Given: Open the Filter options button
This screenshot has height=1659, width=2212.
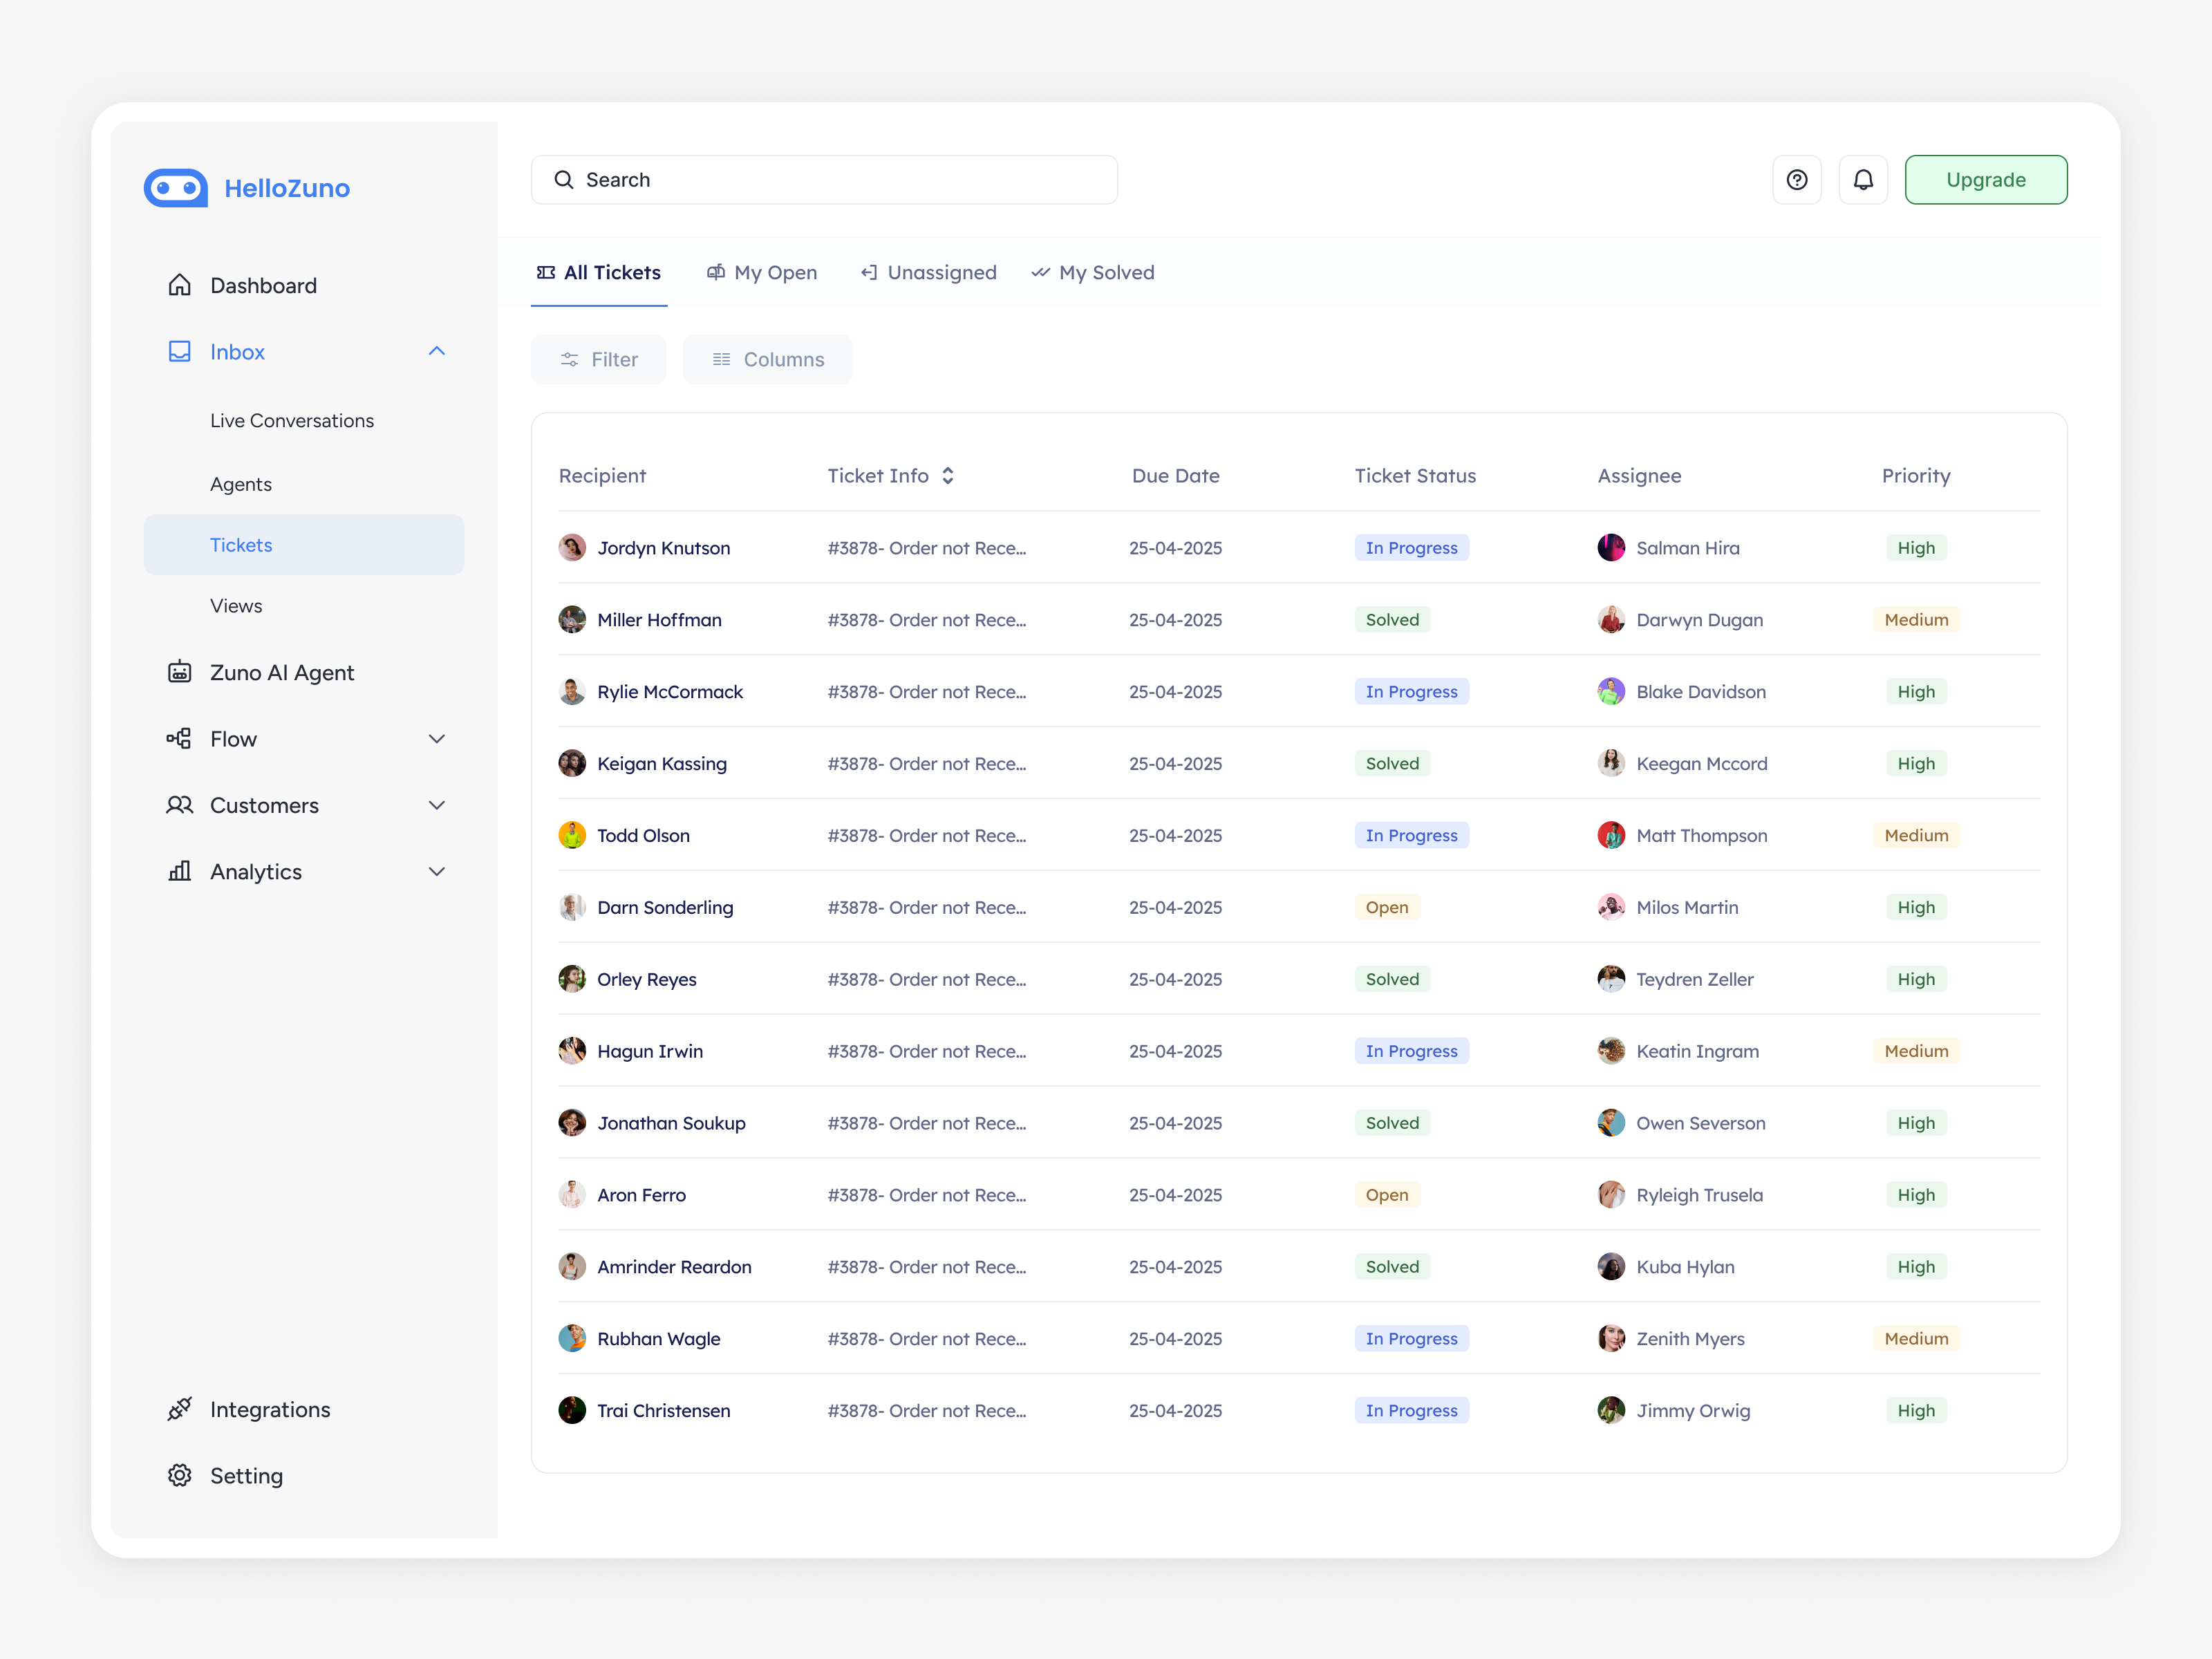Looking at the screenshot, I should coord(598,359).
